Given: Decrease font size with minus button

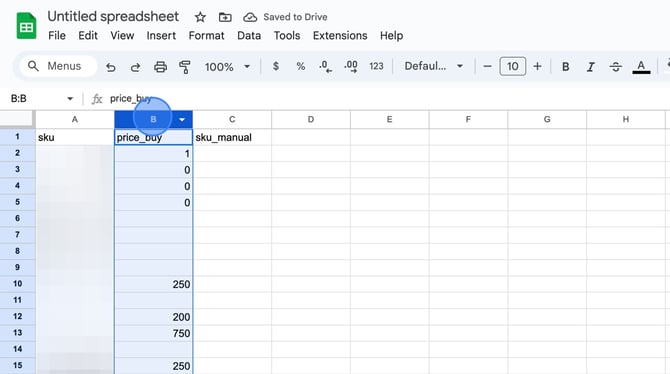Looking at the screenshot, I should click(x=487, y=66).
